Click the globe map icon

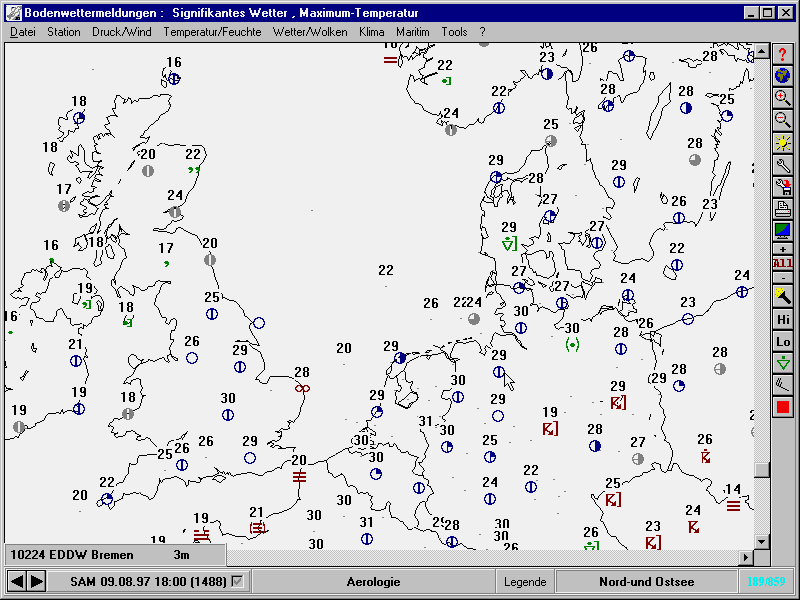click(783, 76)
